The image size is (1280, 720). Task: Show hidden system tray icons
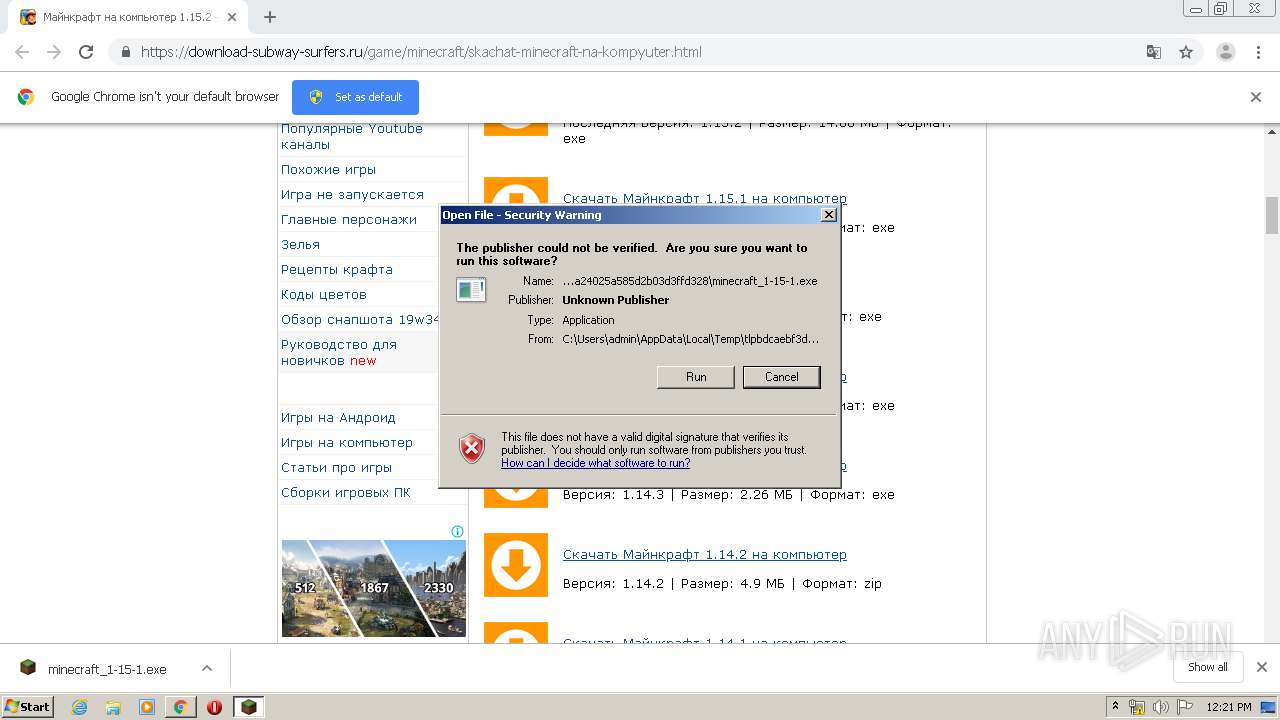(1115, 707)
